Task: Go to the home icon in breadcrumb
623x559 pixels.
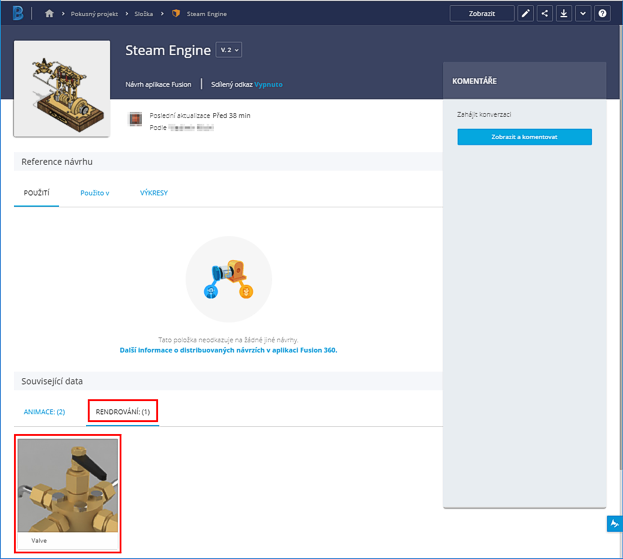Action: pos(49,14)
